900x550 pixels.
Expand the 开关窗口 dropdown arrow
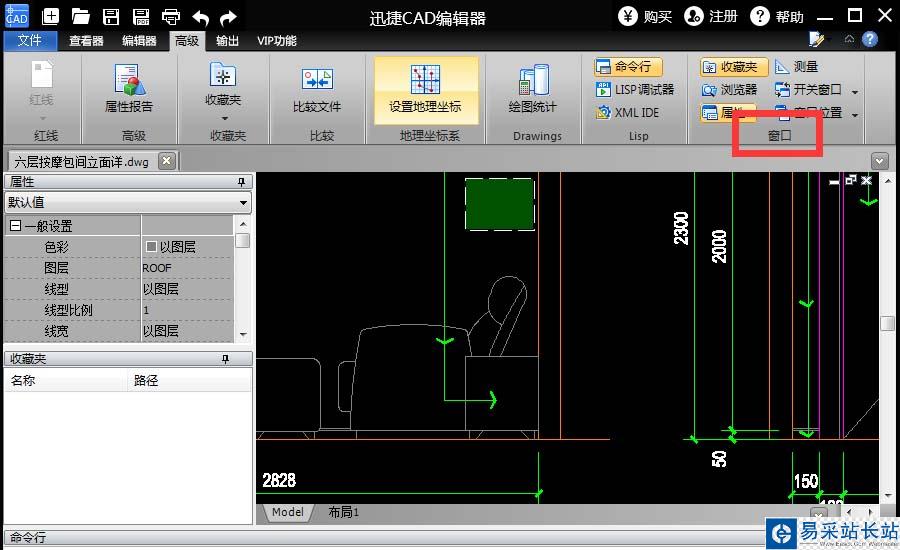(855, 91)
